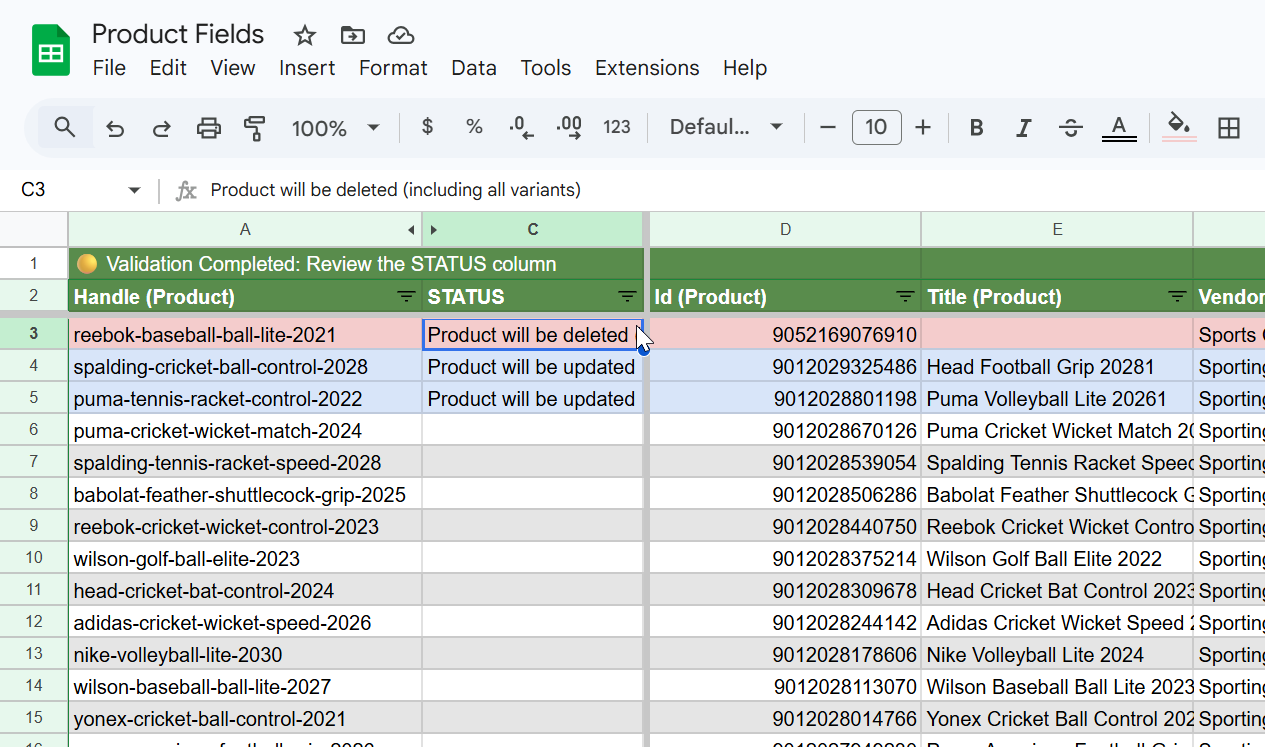Decrease decimal places for selection
This screenshot has width=1265, height=747.
tap(521, 127)
